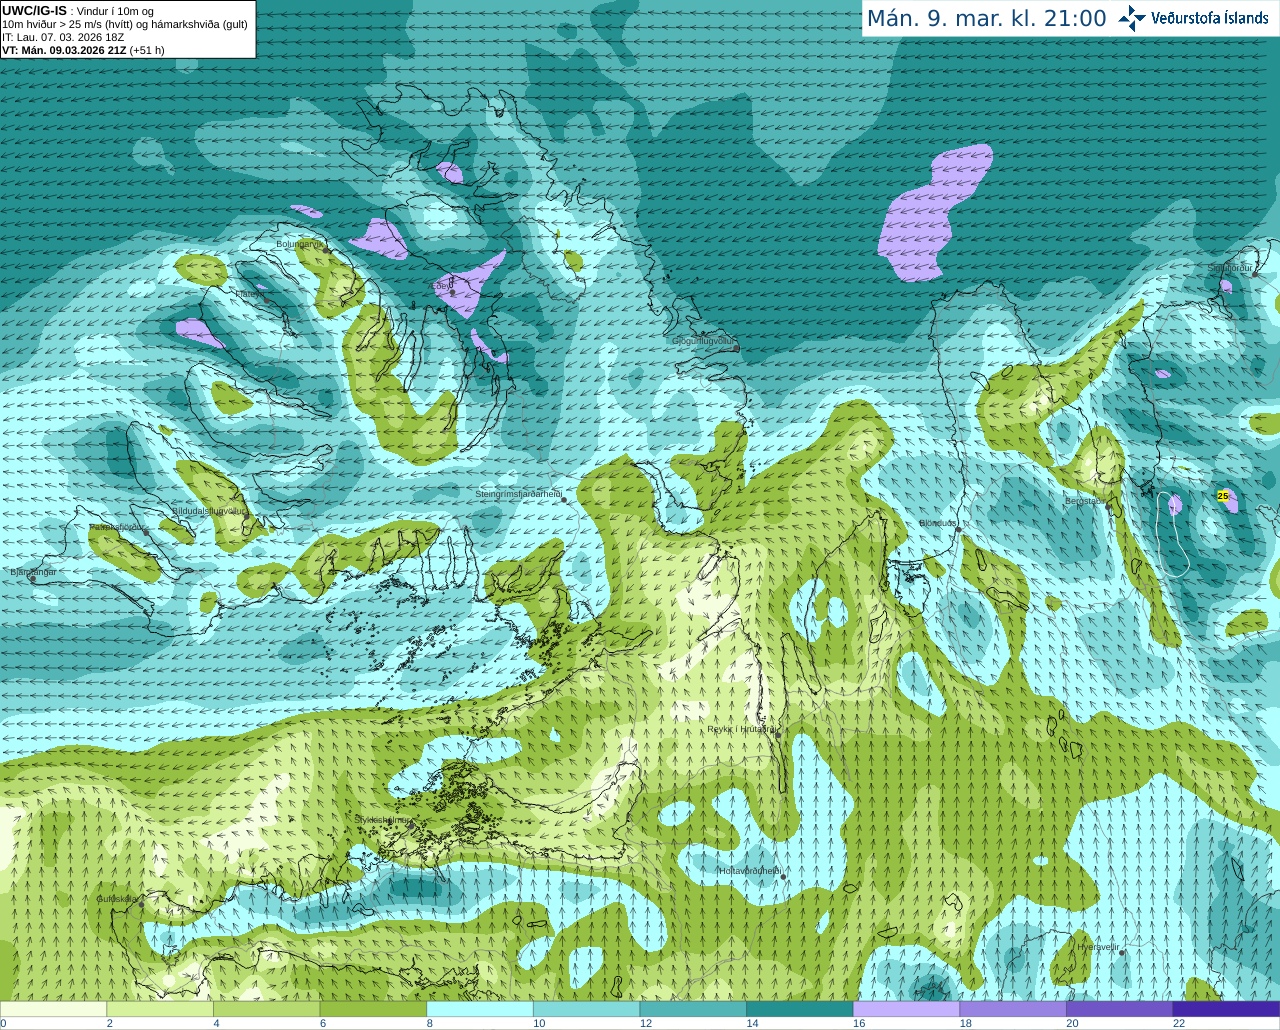Click the Veðurstofa Íslands logo text
1280x1030 pixels.
click(x=1209, y=18)
